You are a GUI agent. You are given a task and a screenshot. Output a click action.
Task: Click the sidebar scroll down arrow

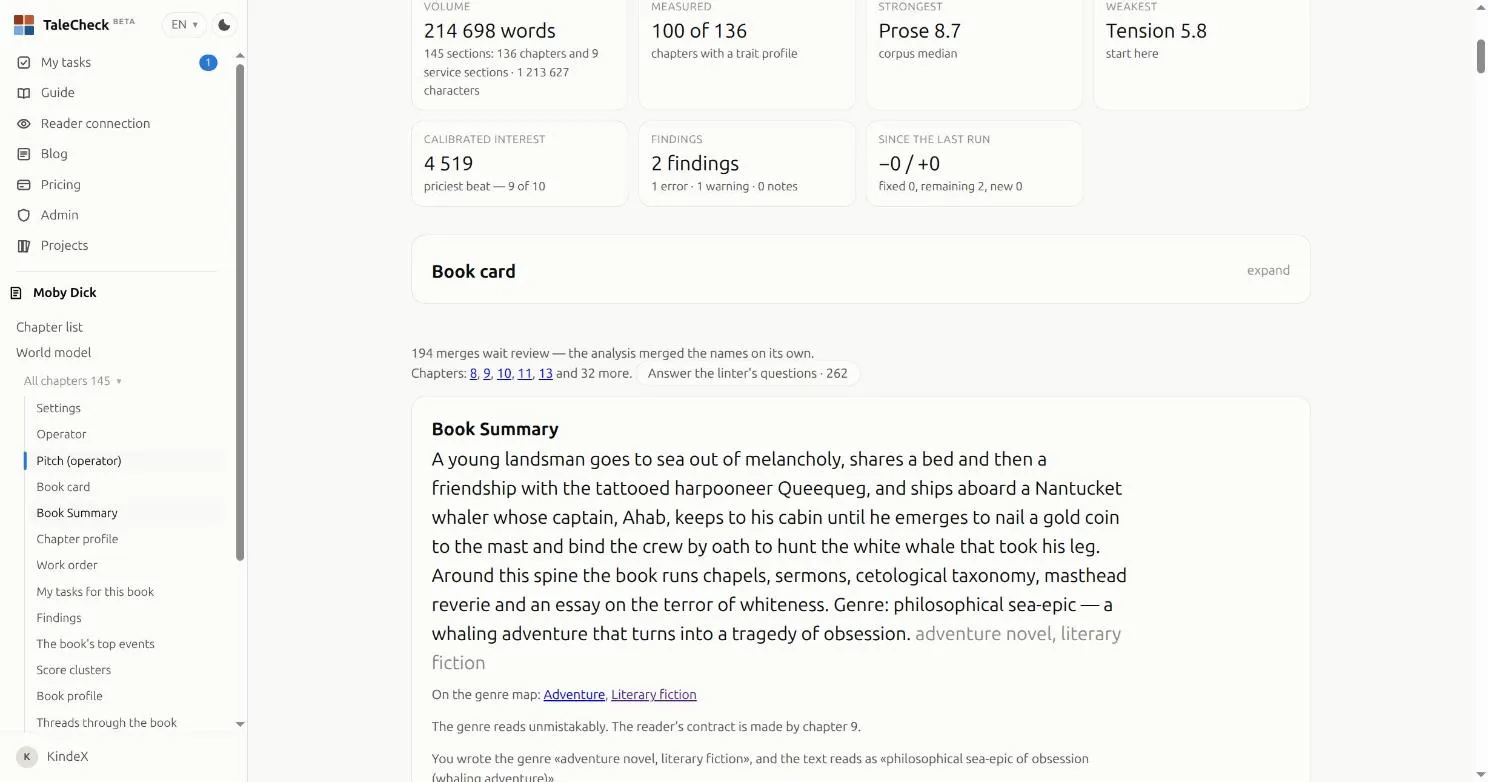(240, 724)
